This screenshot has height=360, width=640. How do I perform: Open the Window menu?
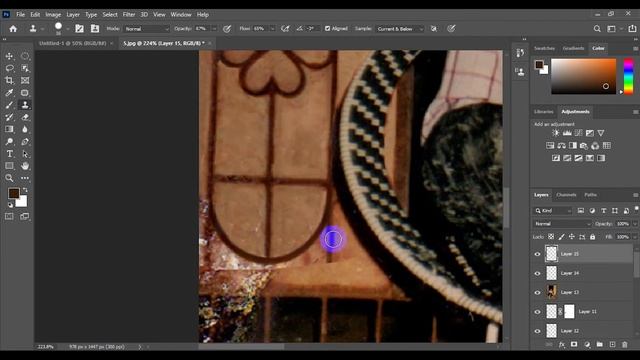click(181, 14)
